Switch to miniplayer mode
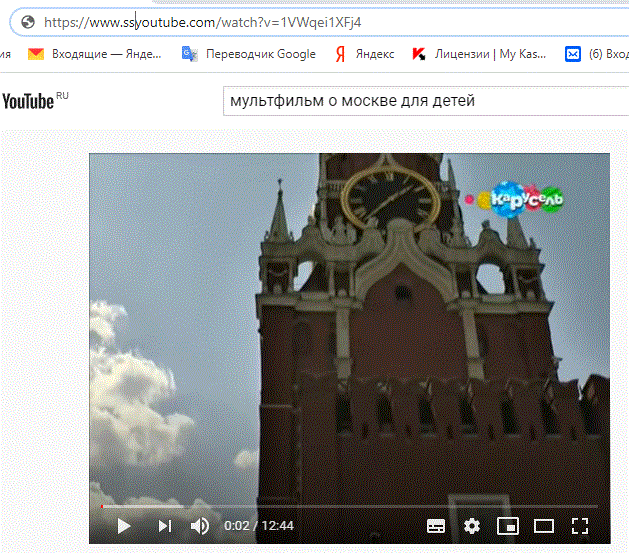Image resolution: width=629 pixels, height=553 pixels. (x=507, y=526)
